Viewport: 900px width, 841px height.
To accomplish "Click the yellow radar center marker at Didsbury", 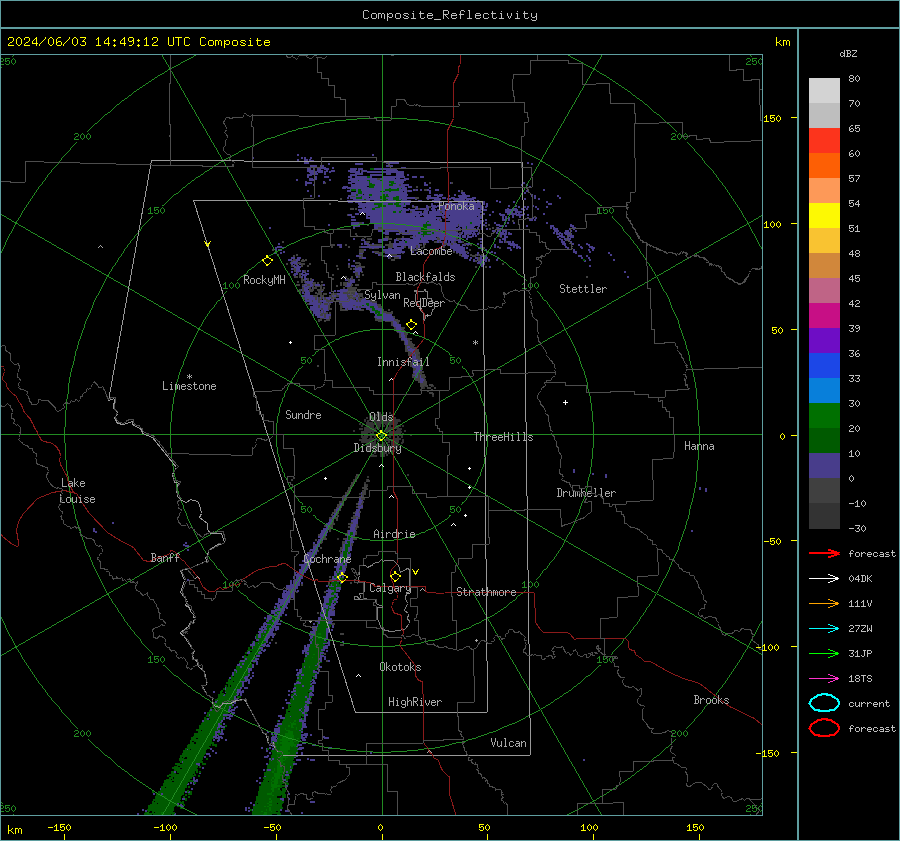I will (381, 435).
